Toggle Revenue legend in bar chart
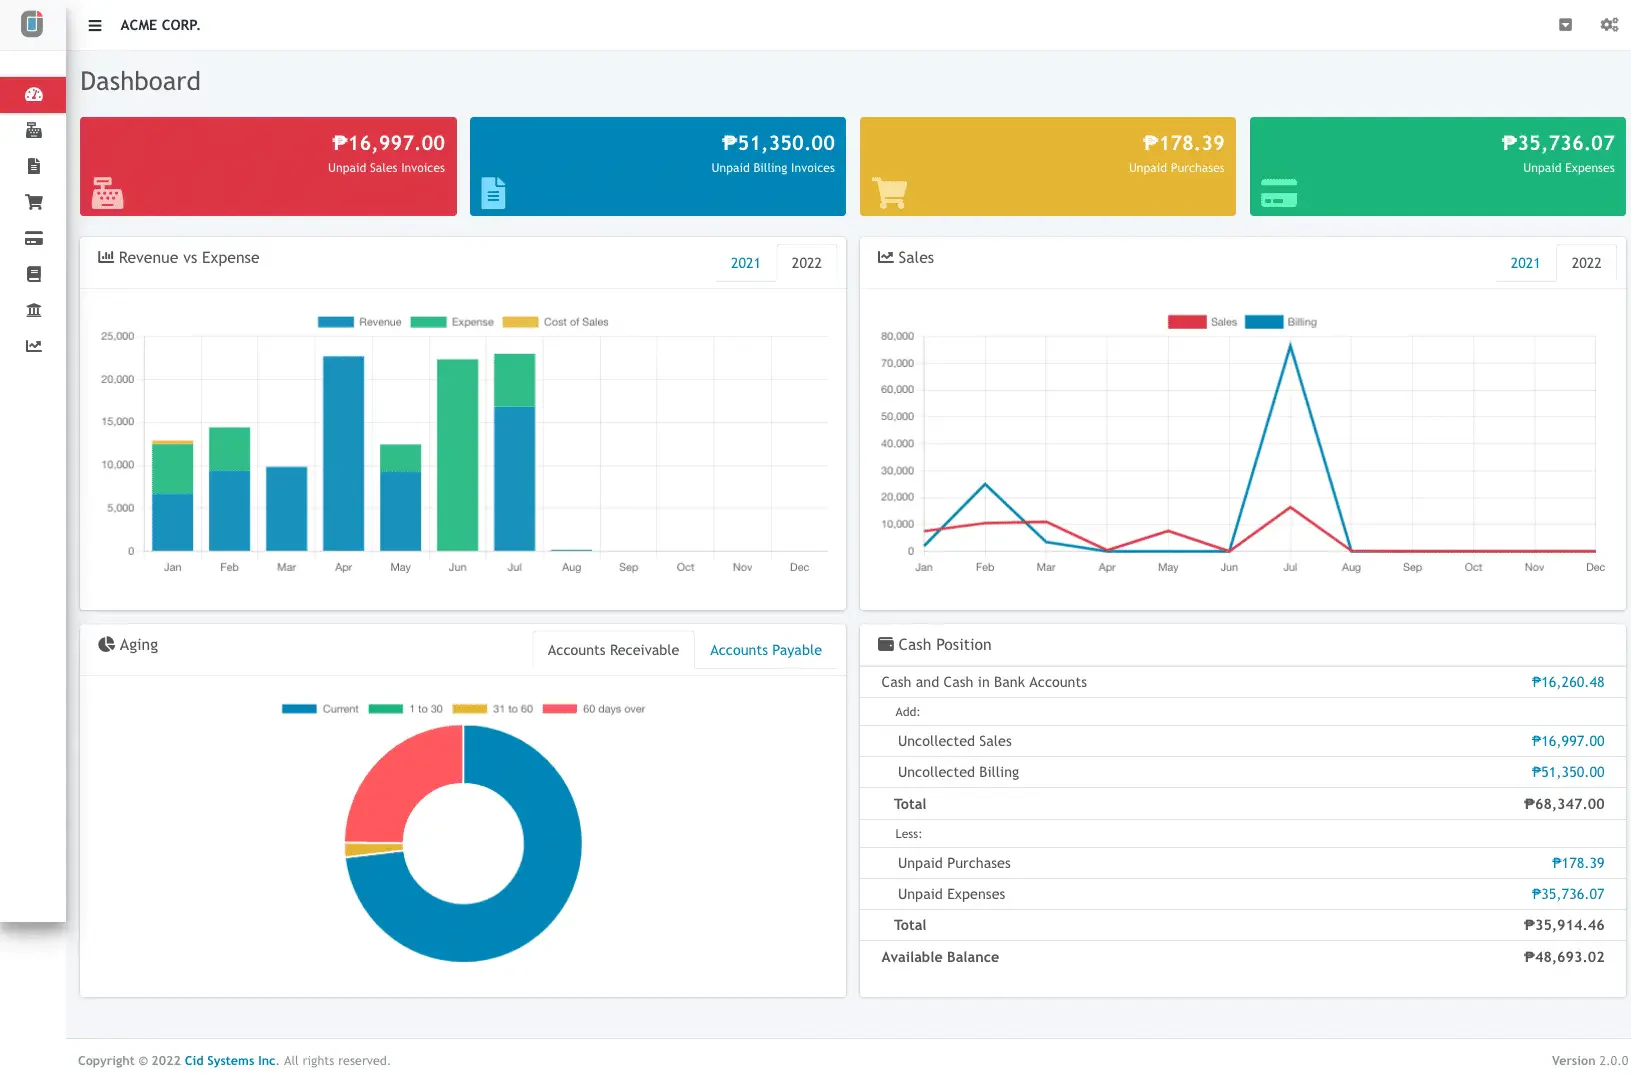The image size is (1631, 1076). click(359, 322)
